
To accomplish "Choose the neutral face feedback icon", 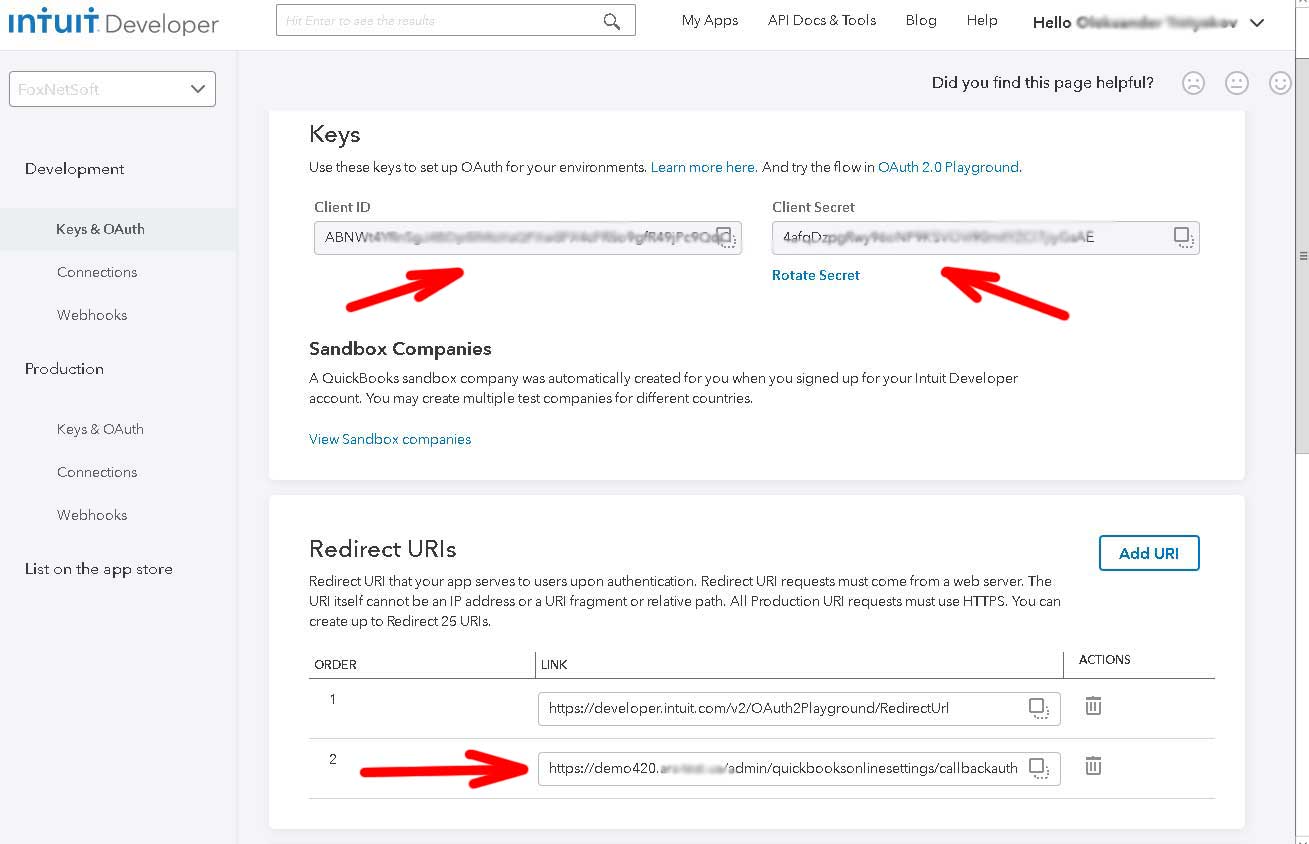I will point(1237,83).
